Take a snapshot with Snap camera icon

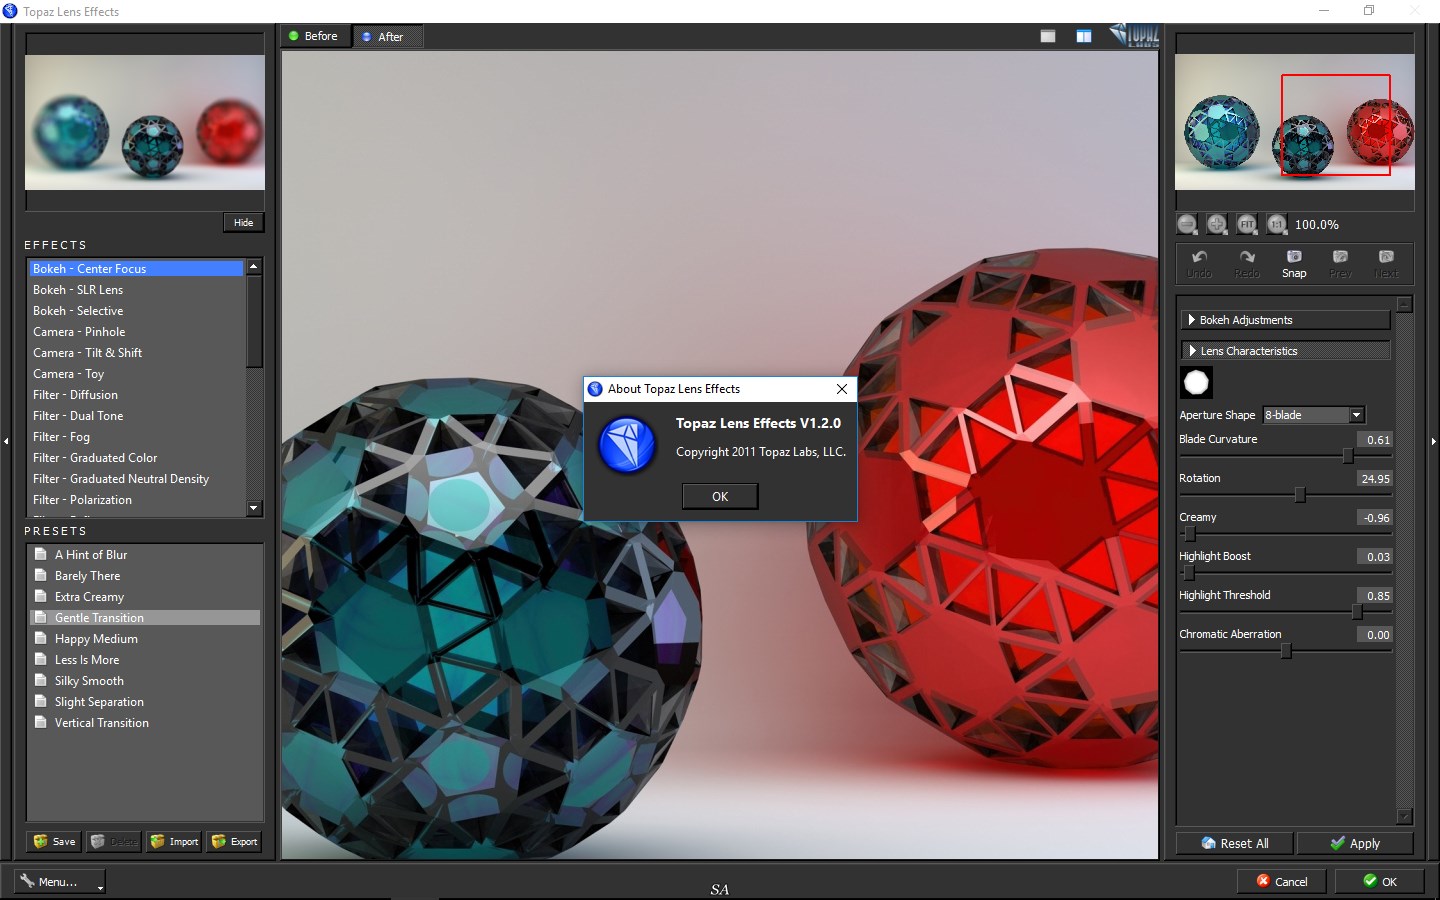point(1294,264)
